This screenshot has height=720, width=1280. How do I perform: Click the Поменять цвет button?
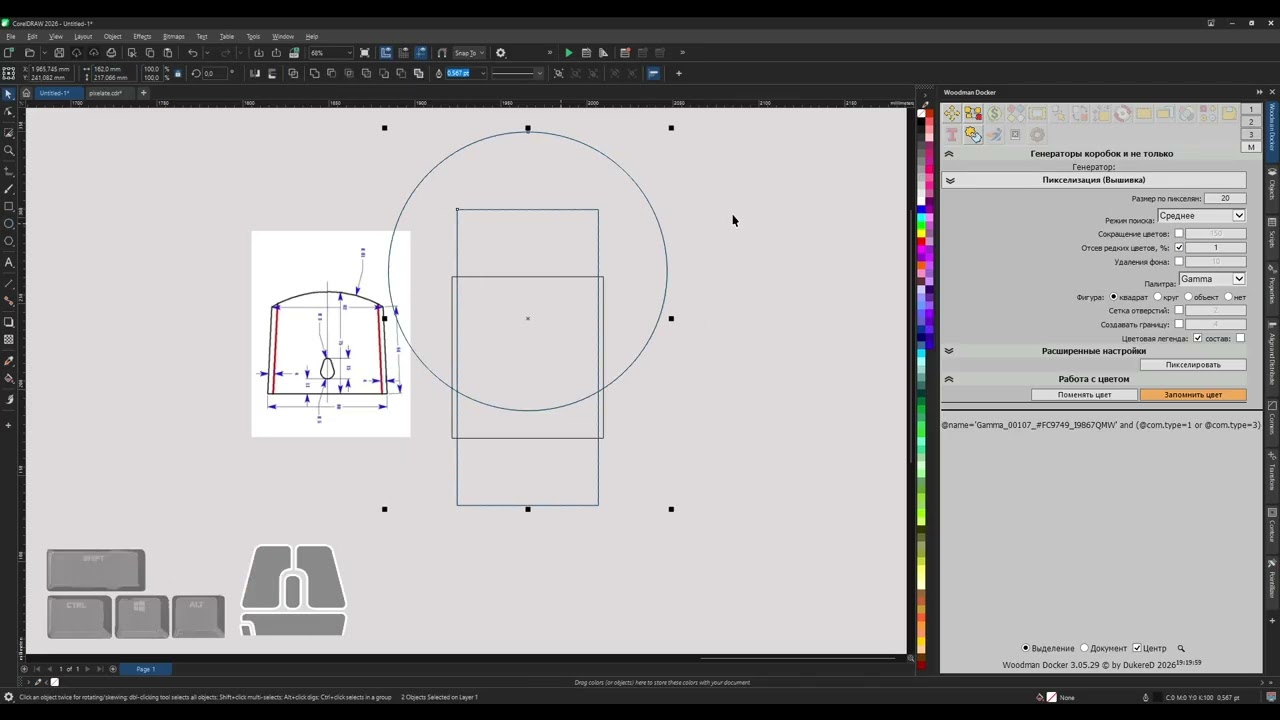point(1085,395)
